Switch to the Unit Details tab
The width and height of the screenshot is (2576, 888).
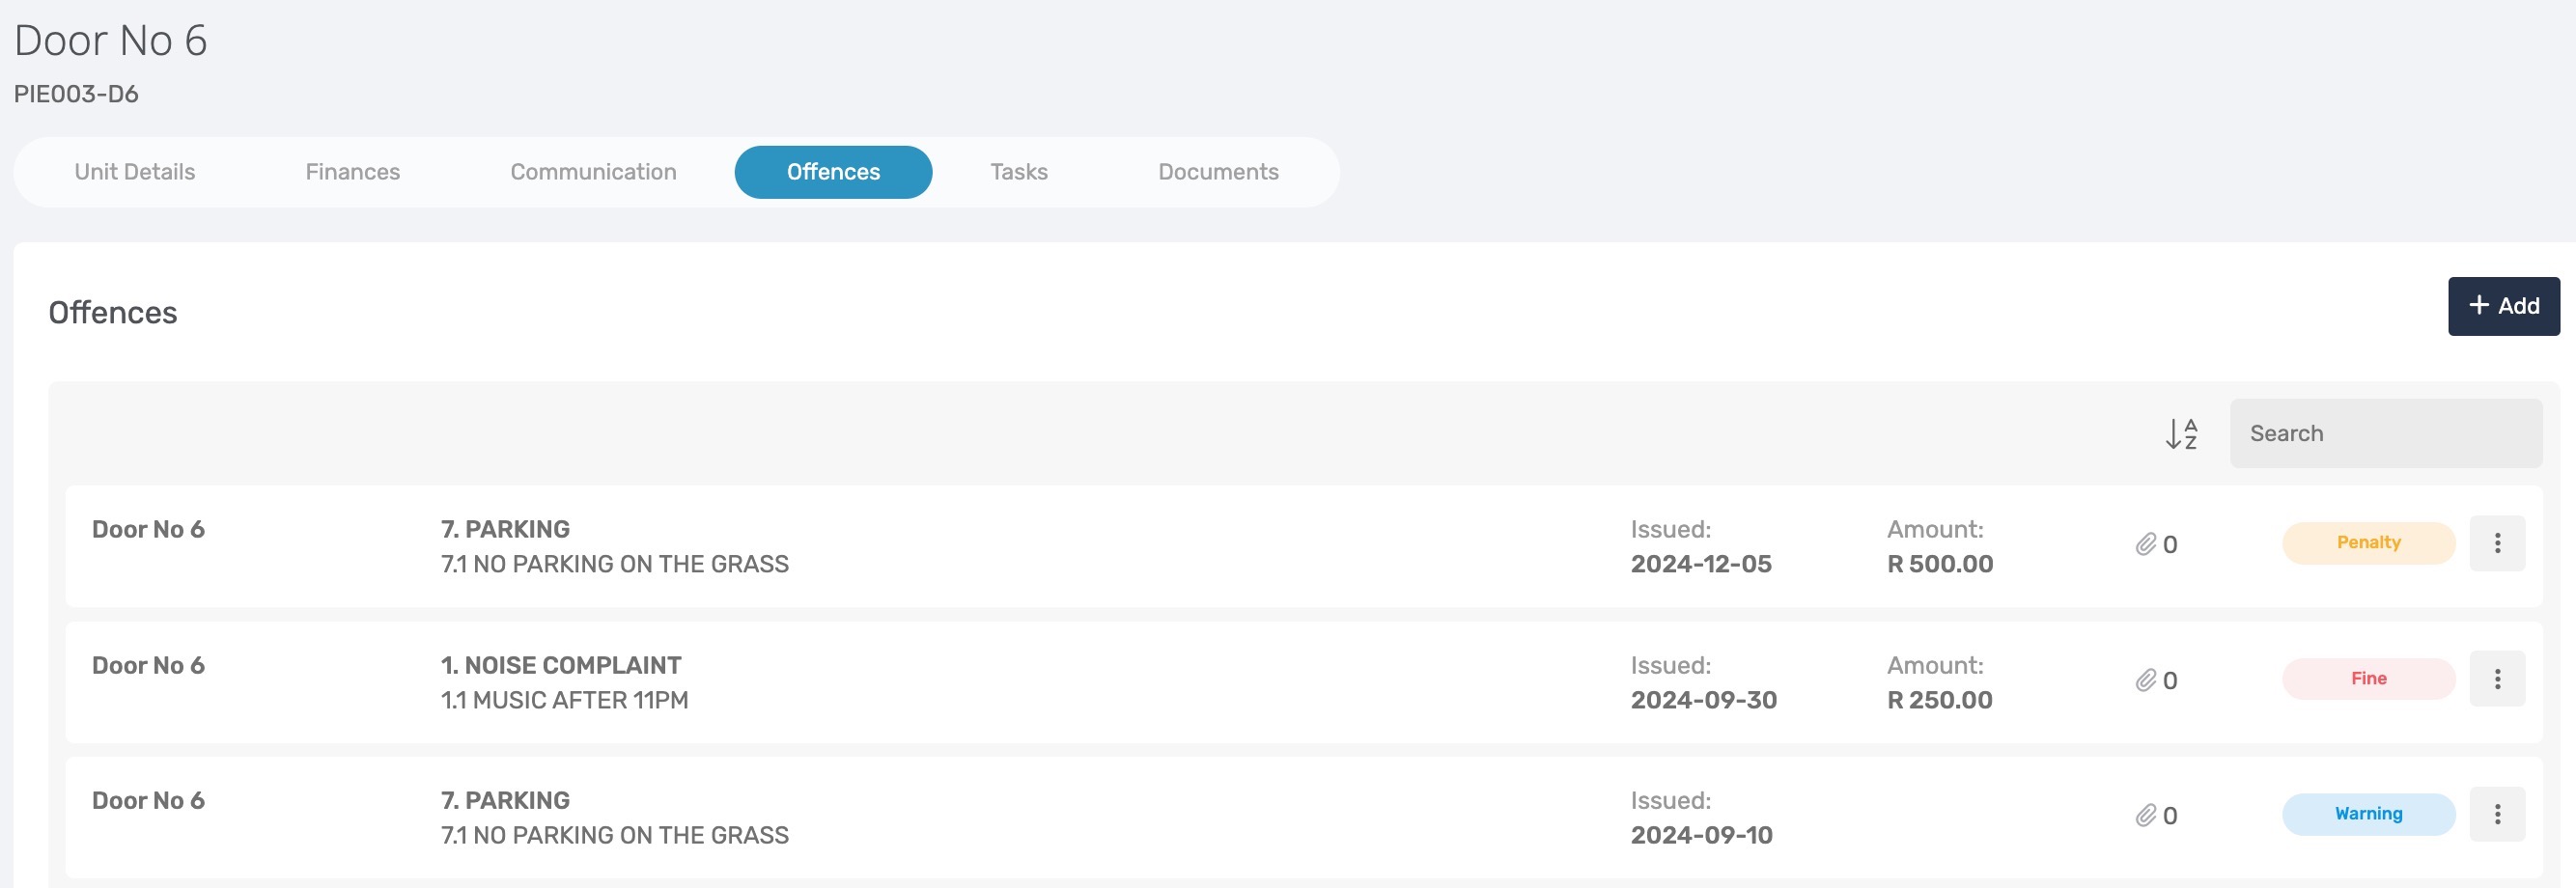click(x=135, y=172)
